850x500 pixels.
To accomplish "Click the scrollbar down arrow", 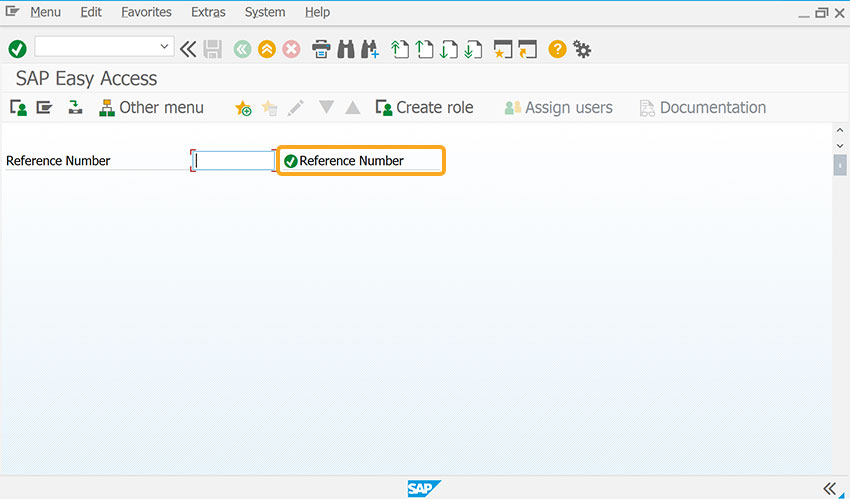I will 840,146.
